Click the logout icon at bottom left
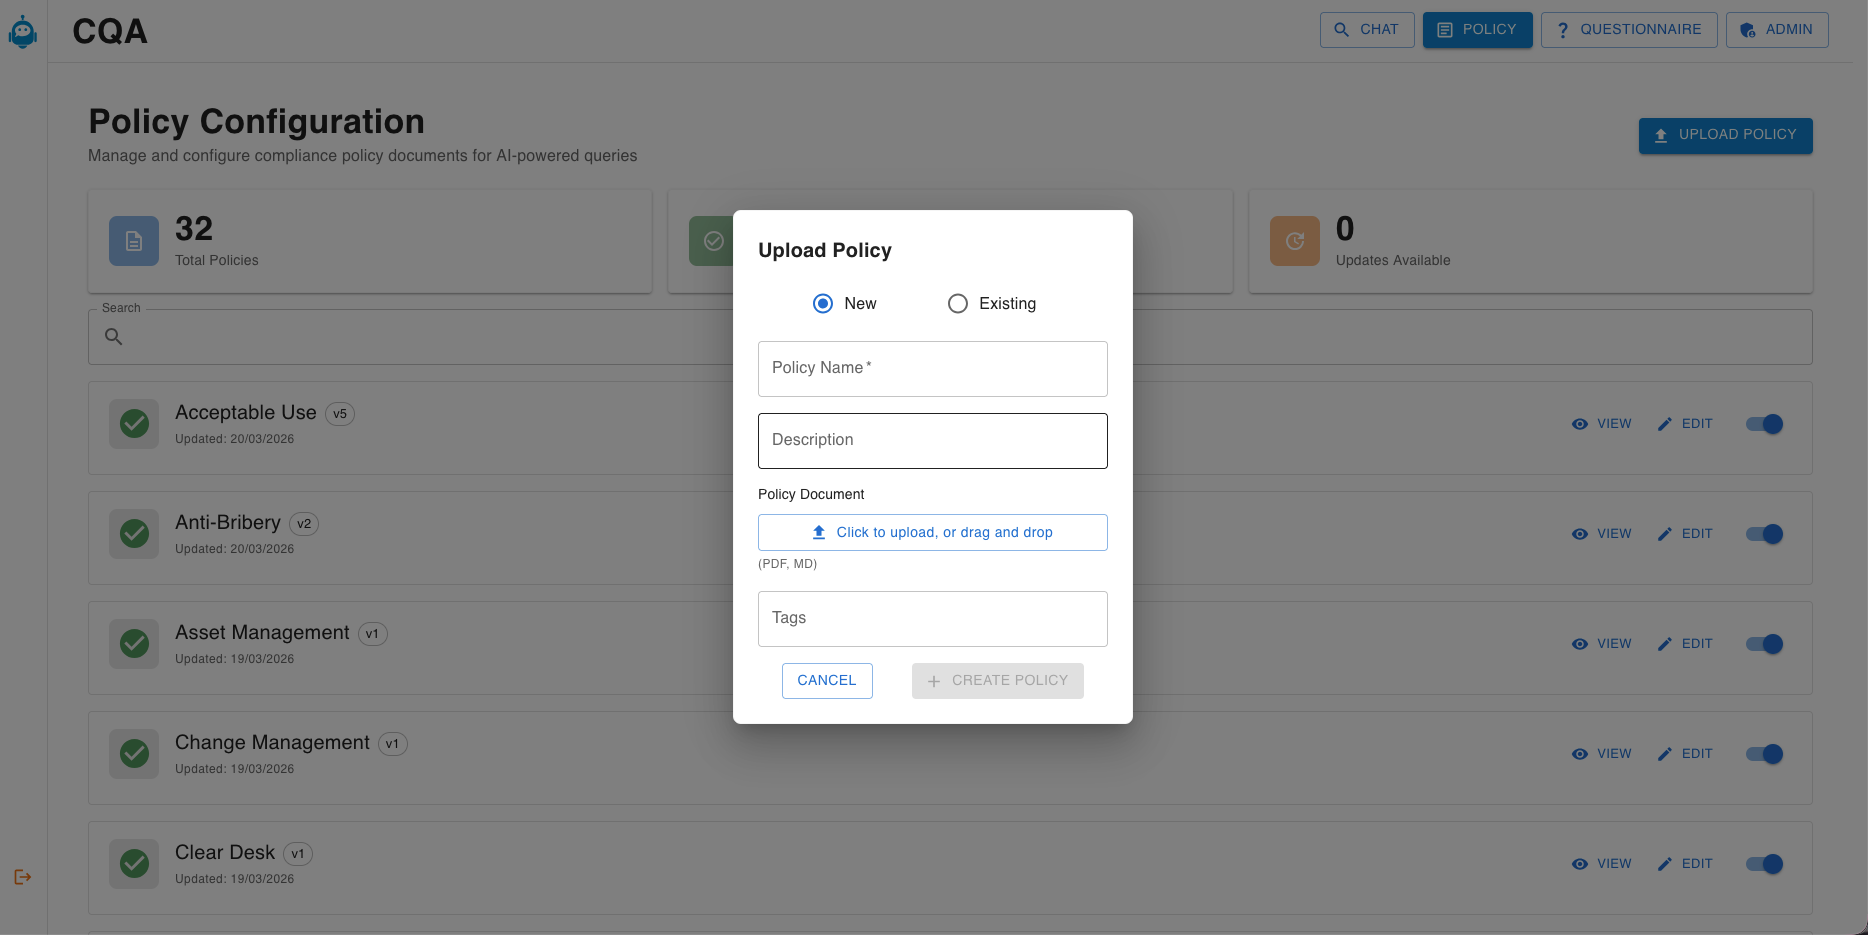 coord(22,877)
